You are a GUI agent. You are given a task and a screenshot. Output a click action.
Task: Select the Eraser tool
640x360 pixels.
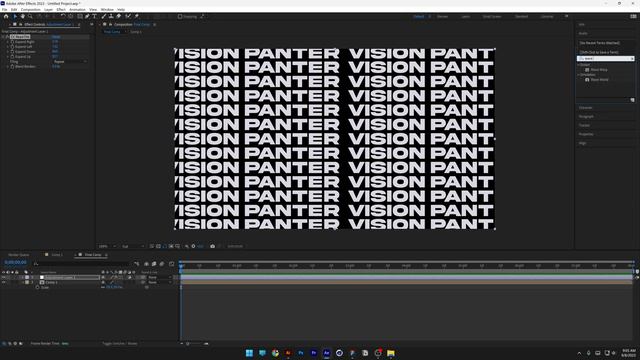(x=118, y=16)
